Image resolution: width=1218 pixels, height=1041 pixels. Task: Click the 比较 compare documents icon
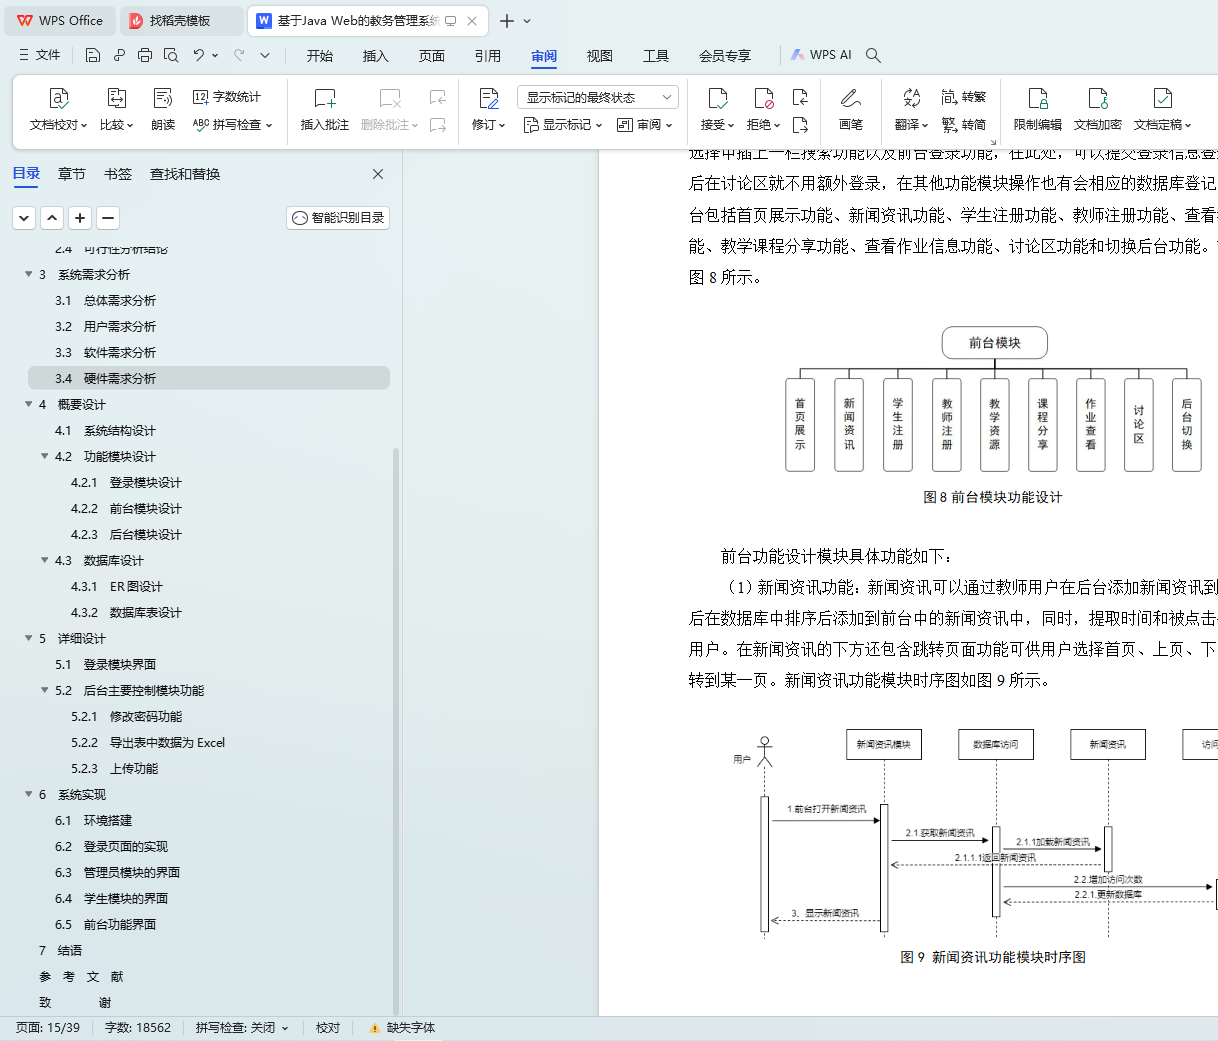tap(116, 98)
